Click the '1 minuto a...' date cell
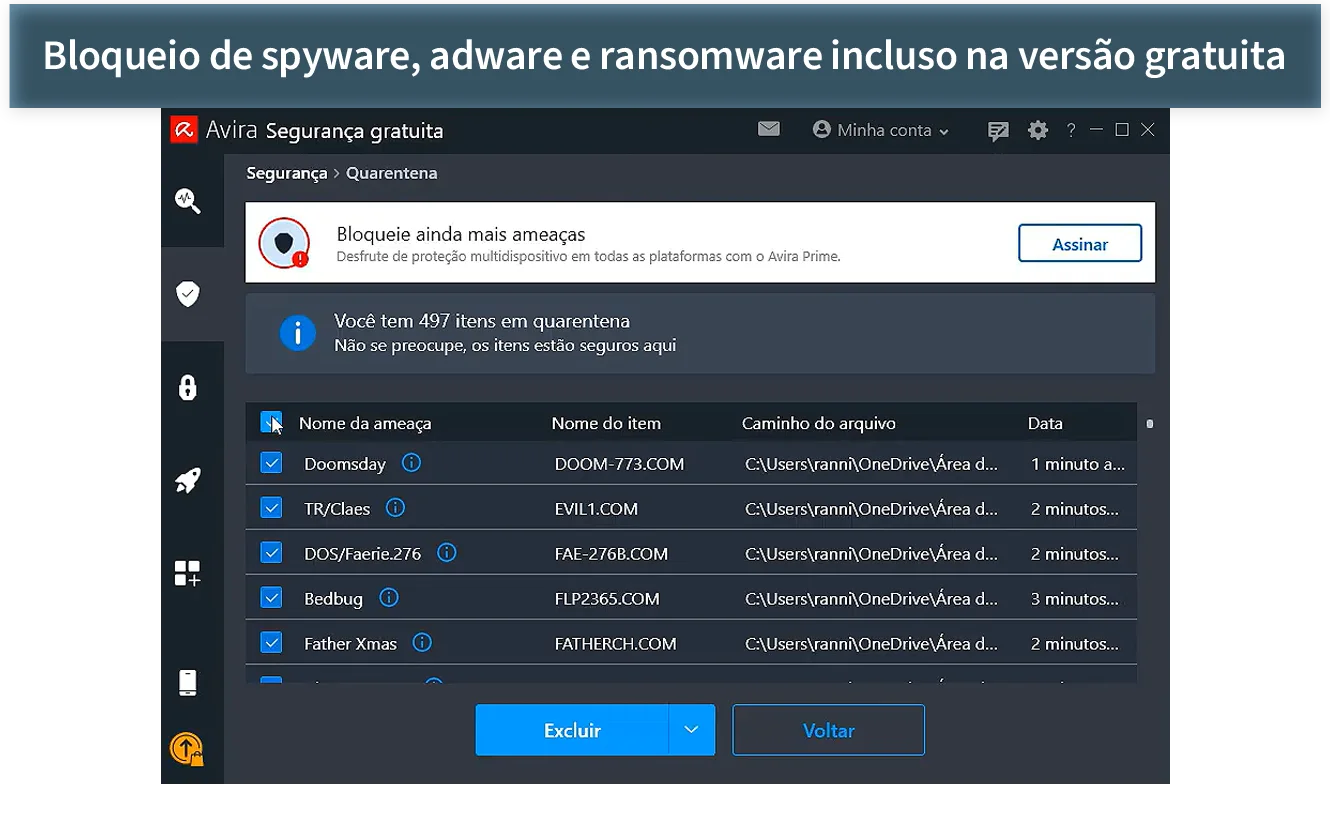 tap(1078, 464)
